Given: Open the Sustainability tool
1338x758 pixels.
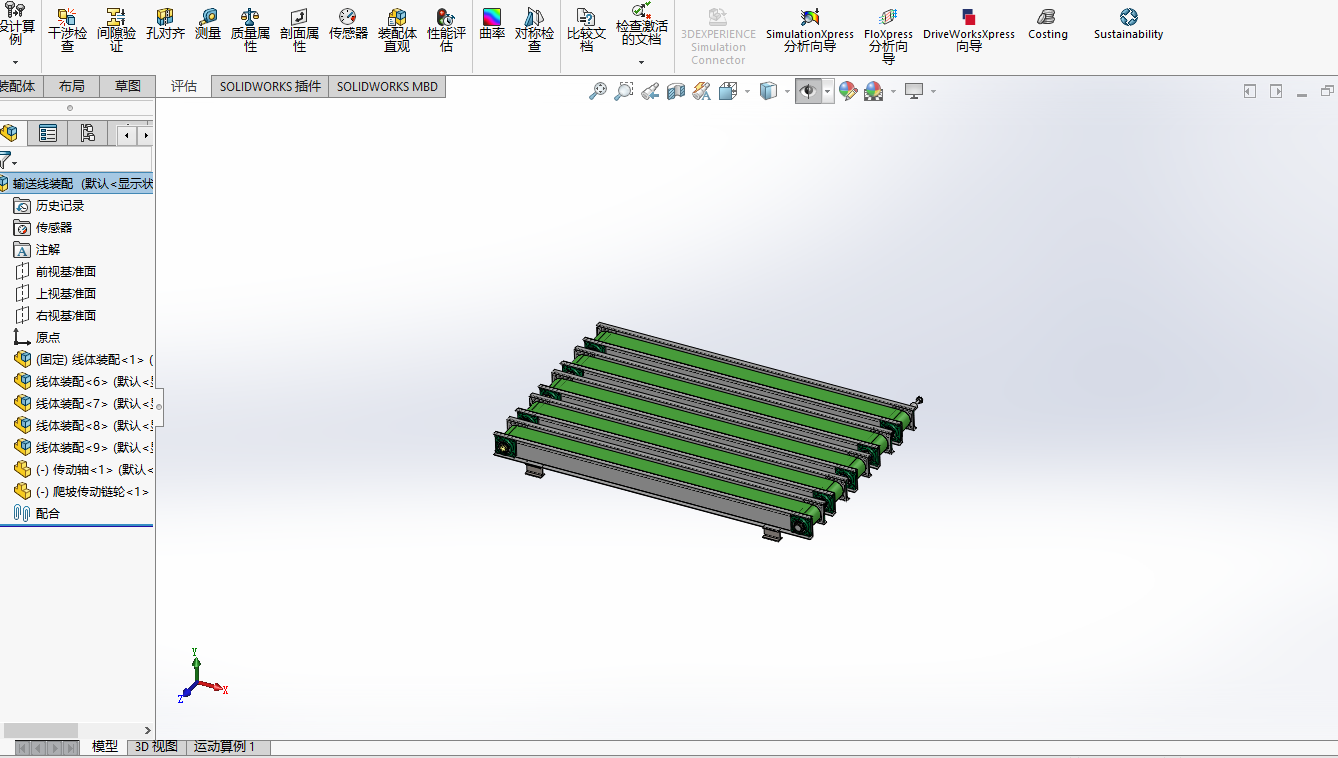Looking at the screenshot, I should [1128, 24].
